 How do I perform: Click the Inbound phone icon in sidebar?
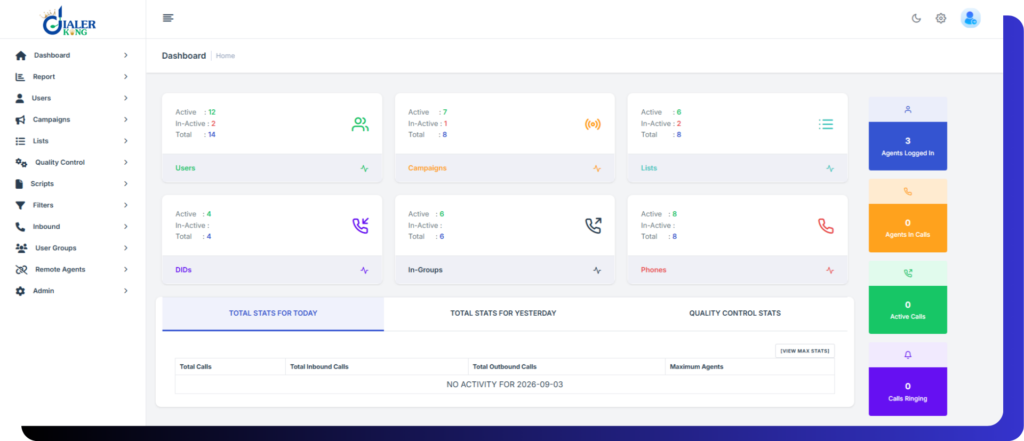coord(20,227)
